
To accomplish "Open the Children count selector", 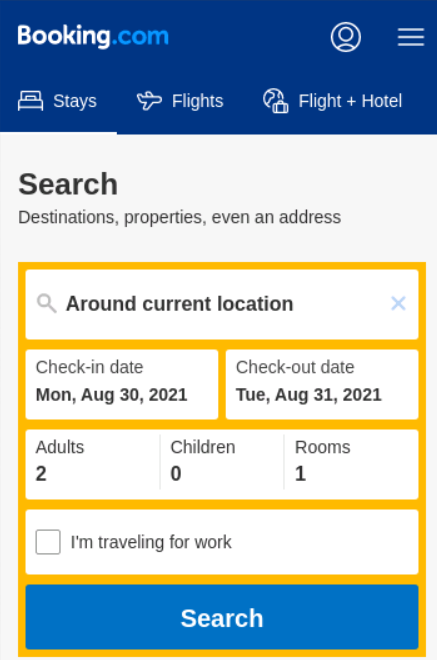I will 222,464.
